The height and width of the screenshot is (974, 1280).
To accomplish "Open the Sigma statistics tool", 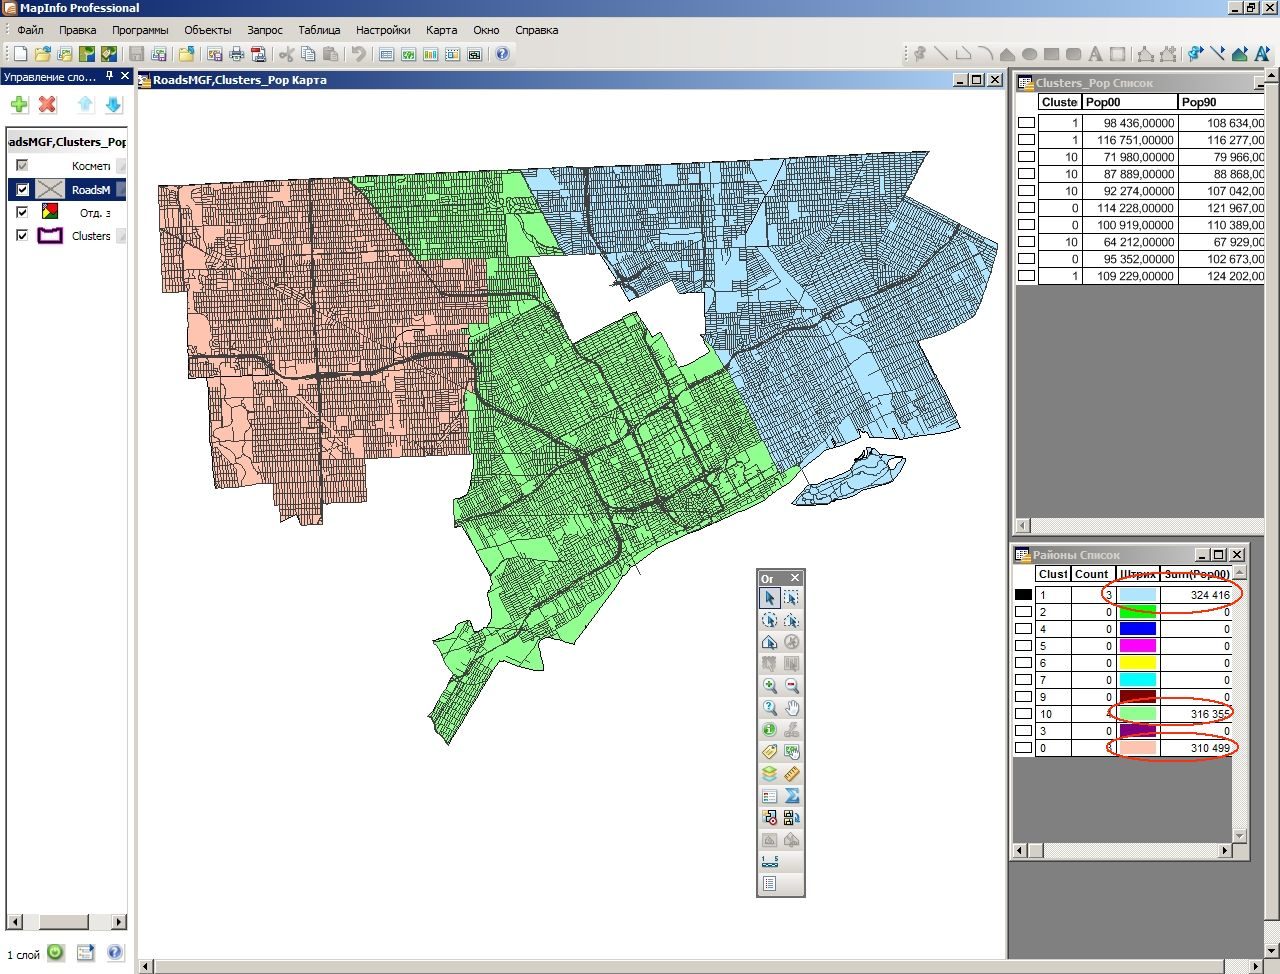I will tap(792, 796).
